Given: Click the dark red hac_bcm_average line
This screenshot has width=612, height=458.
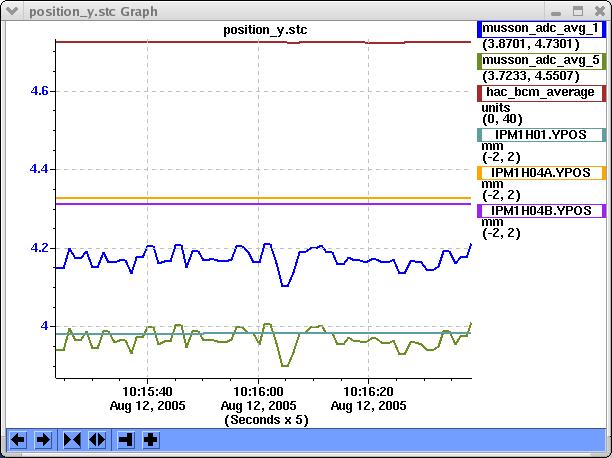Looking at the screenshot, I should [263, 42].
